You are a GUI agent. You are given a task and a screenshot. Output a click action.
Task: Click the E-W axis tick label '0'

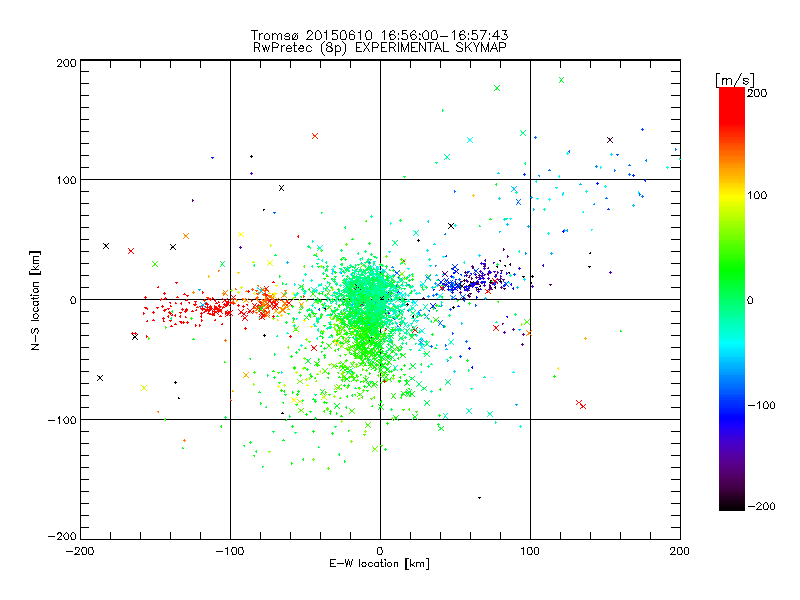pos(380,551)
